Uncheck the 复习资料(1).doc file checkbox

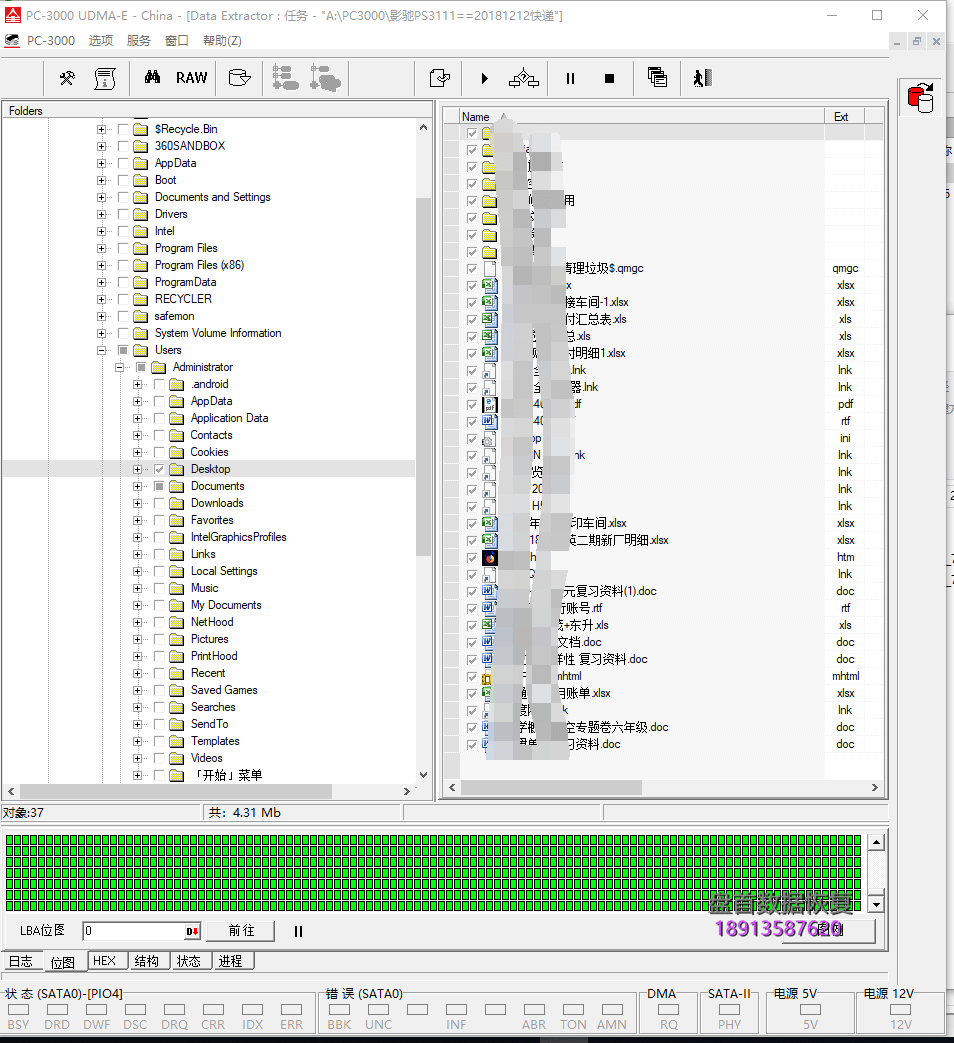point(472,591)
